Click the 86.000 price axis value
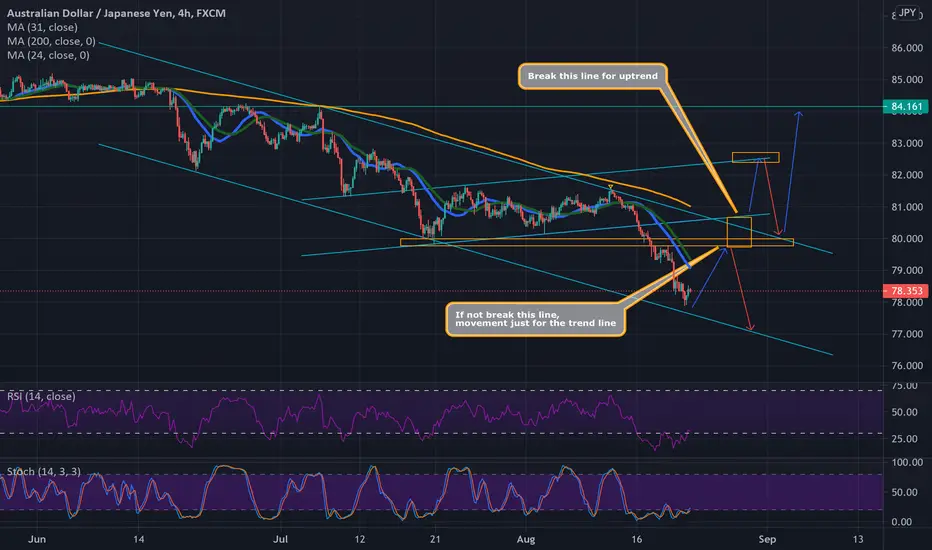932x550 pixels. point(907,48)
